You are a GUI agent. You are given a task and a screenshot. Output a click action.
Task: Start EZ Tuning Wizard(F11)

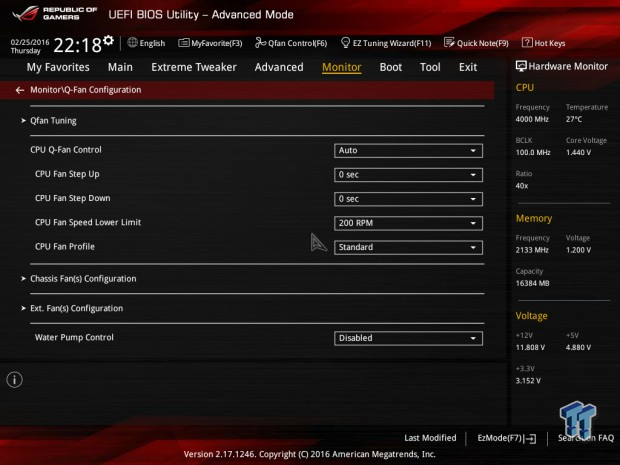click(386, 43)
